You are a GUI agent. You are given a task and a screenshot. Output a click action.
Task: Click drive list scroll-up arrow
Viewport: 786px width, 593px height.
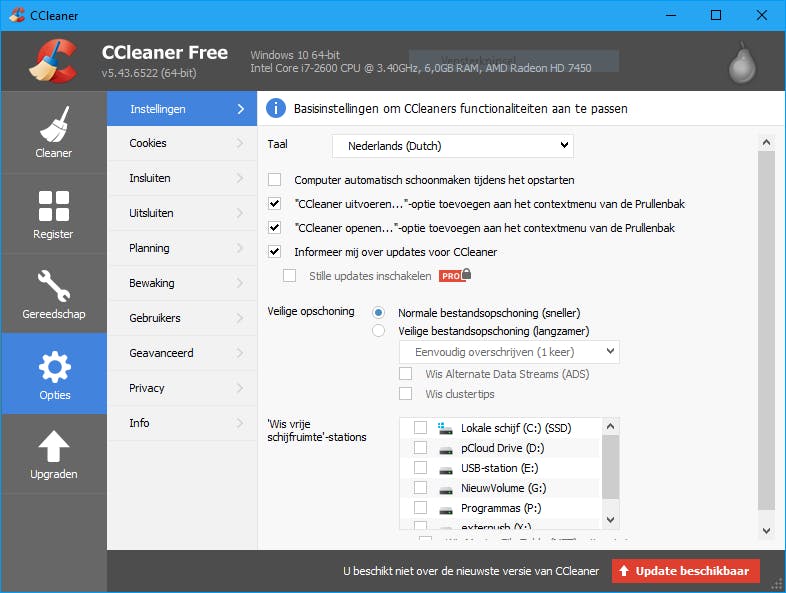[611, 427]
